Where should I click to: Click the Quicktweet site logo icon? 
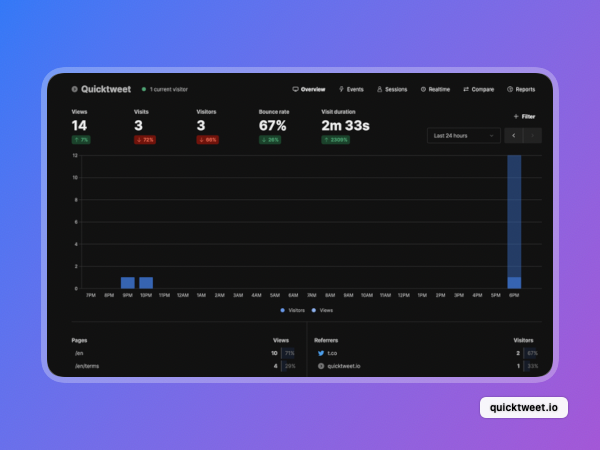point(75,89)
